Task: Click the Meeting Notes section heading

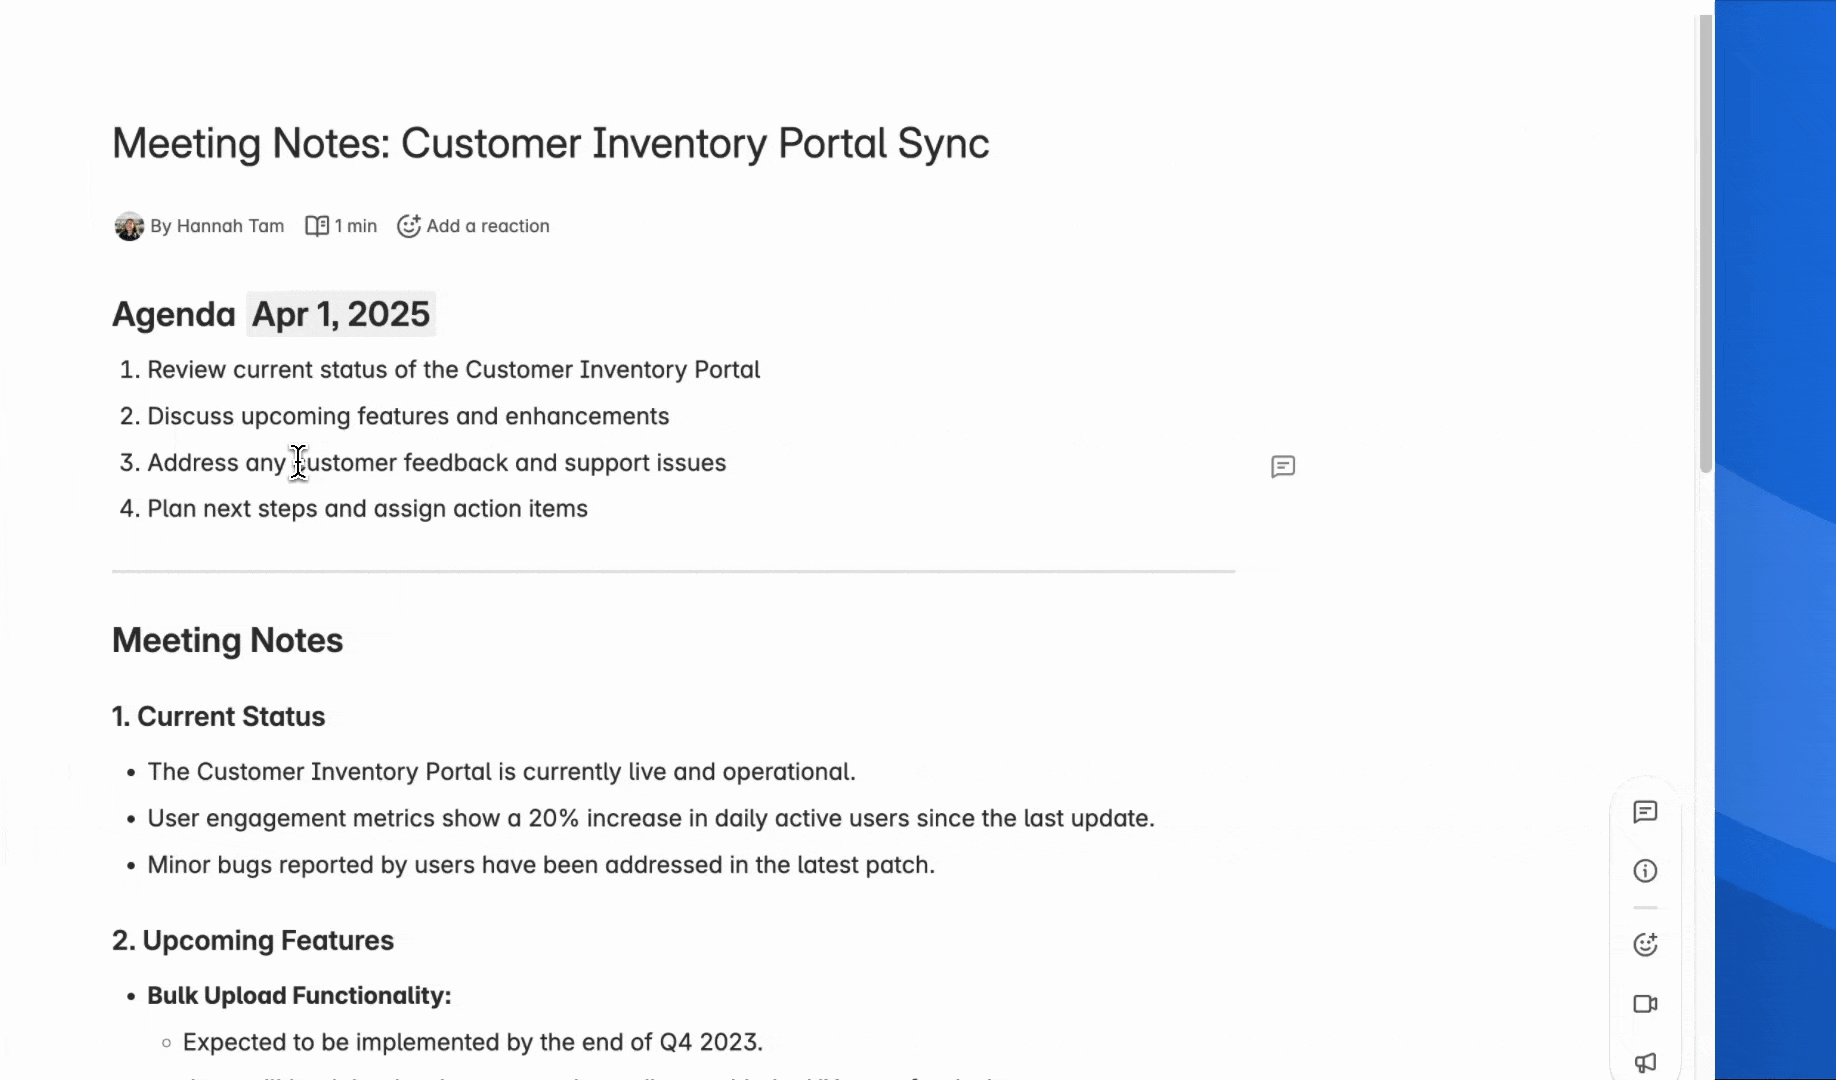Action: (227, 640)
